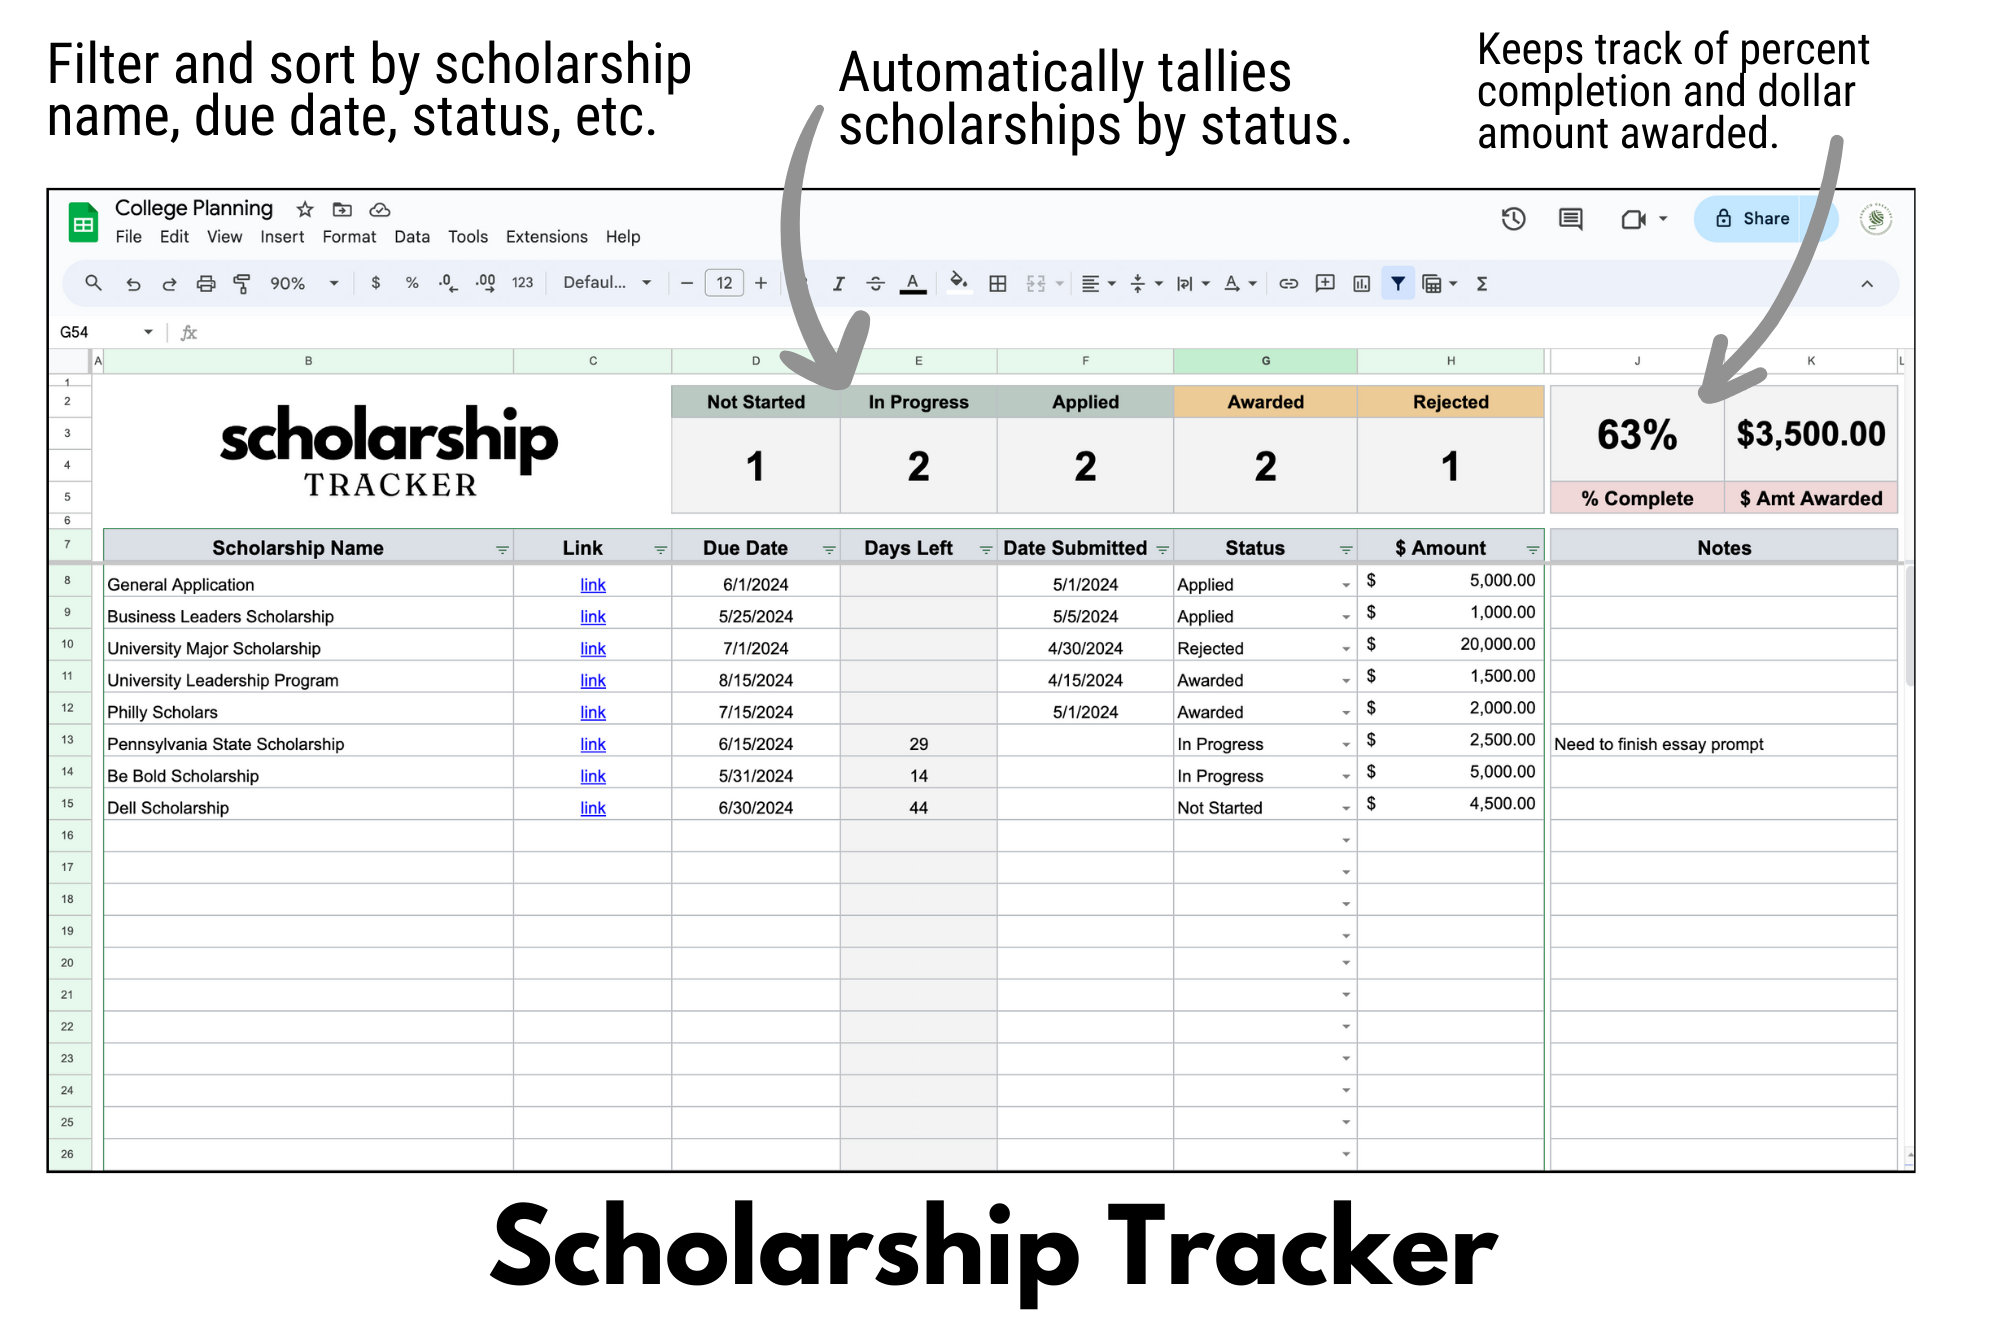The image size is (2000, 1333).
Task: Expand the Due Date column filter
Action: tap(829, 548)
